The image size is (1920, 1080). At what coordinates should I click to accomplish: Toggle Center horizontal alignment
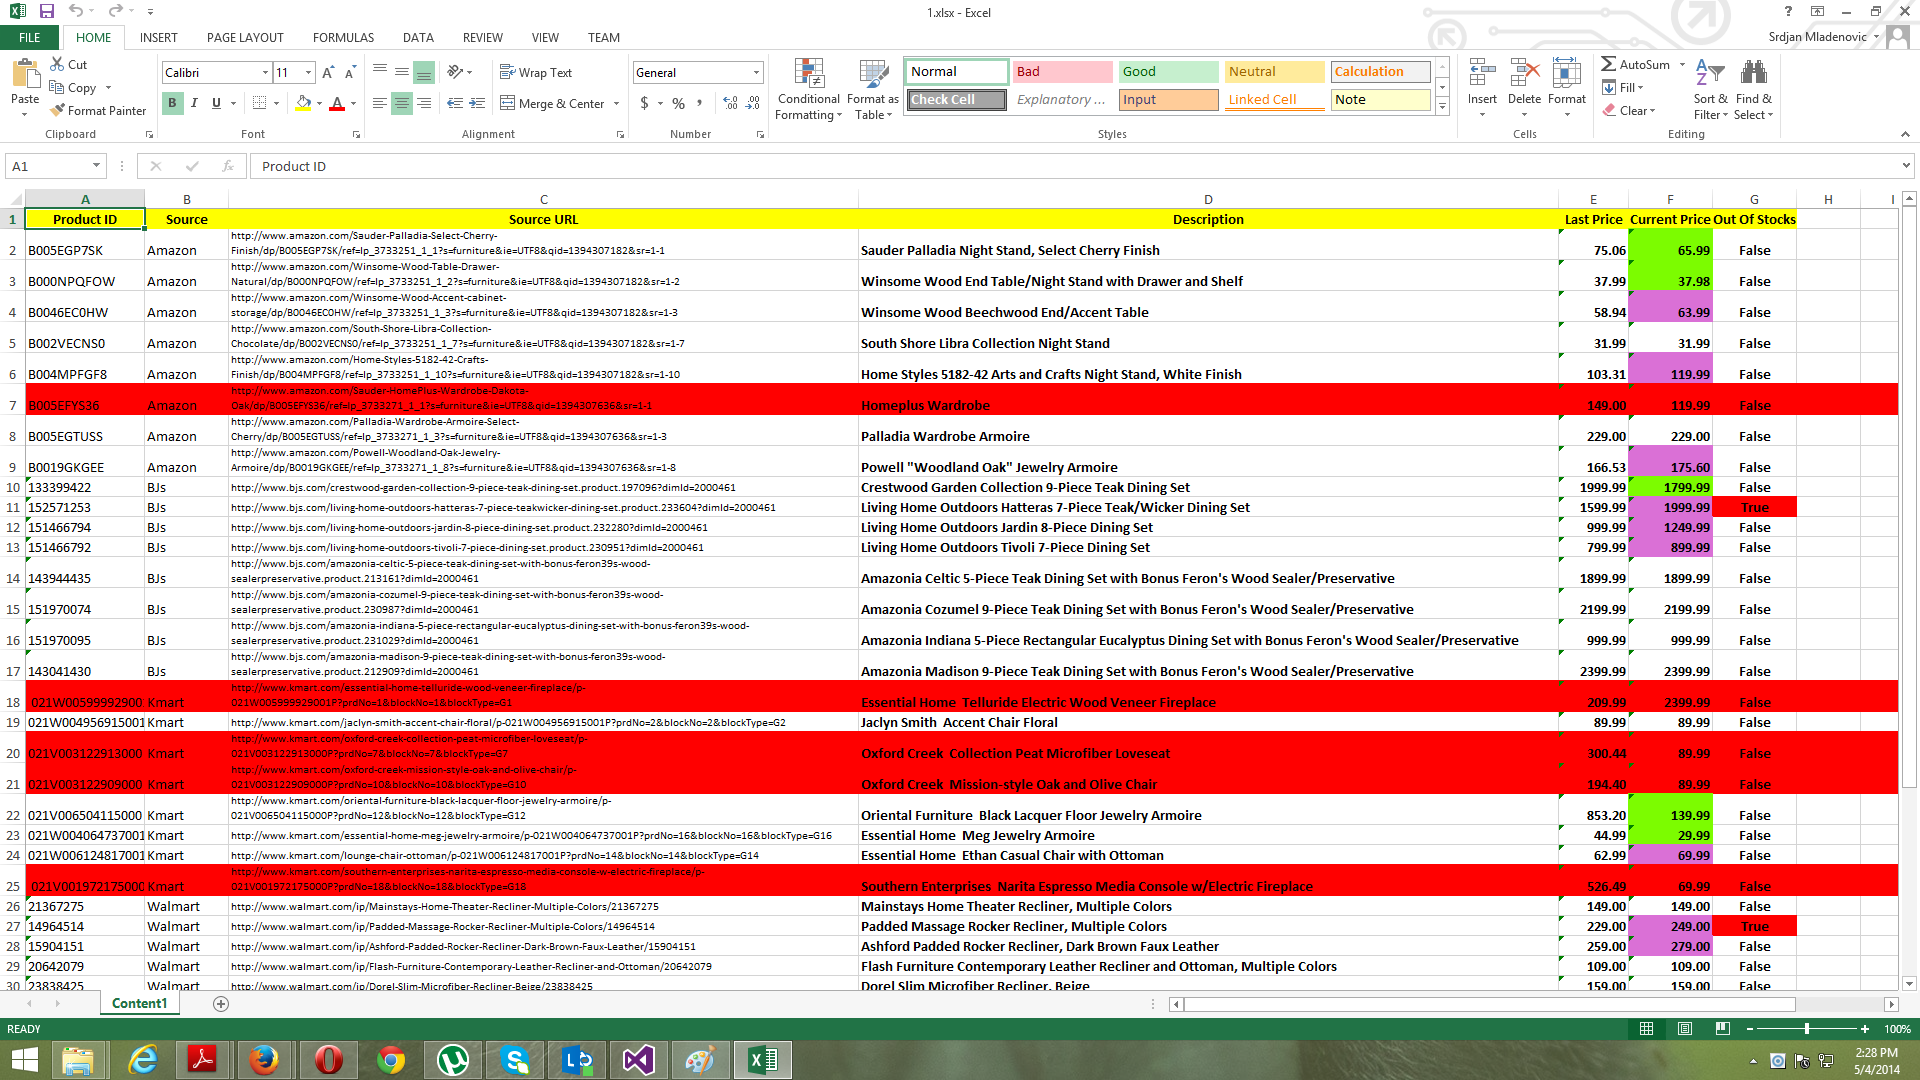402,103
